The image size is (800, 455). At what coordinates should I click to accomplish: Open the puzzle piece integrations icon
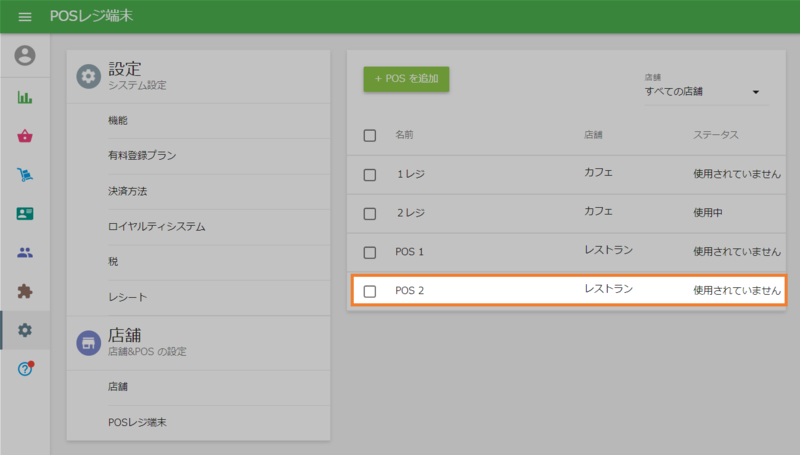(x=25, y=291)
